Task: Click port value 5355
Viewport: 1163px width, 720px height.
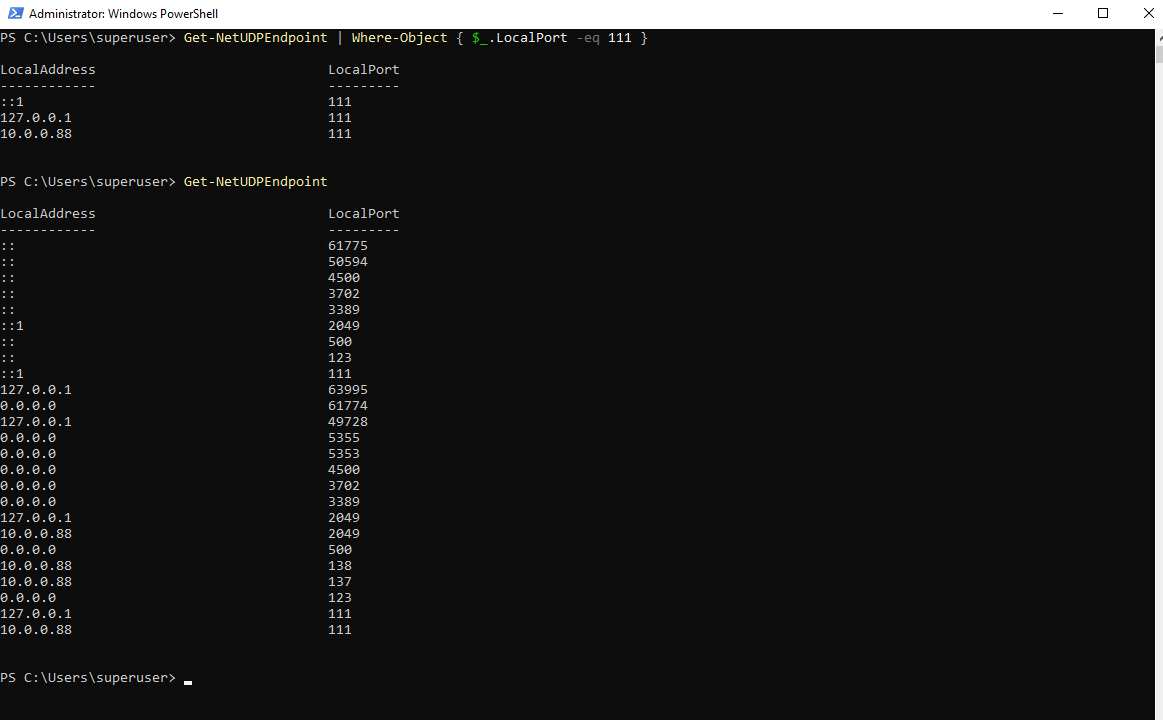Action: (344, 437)
